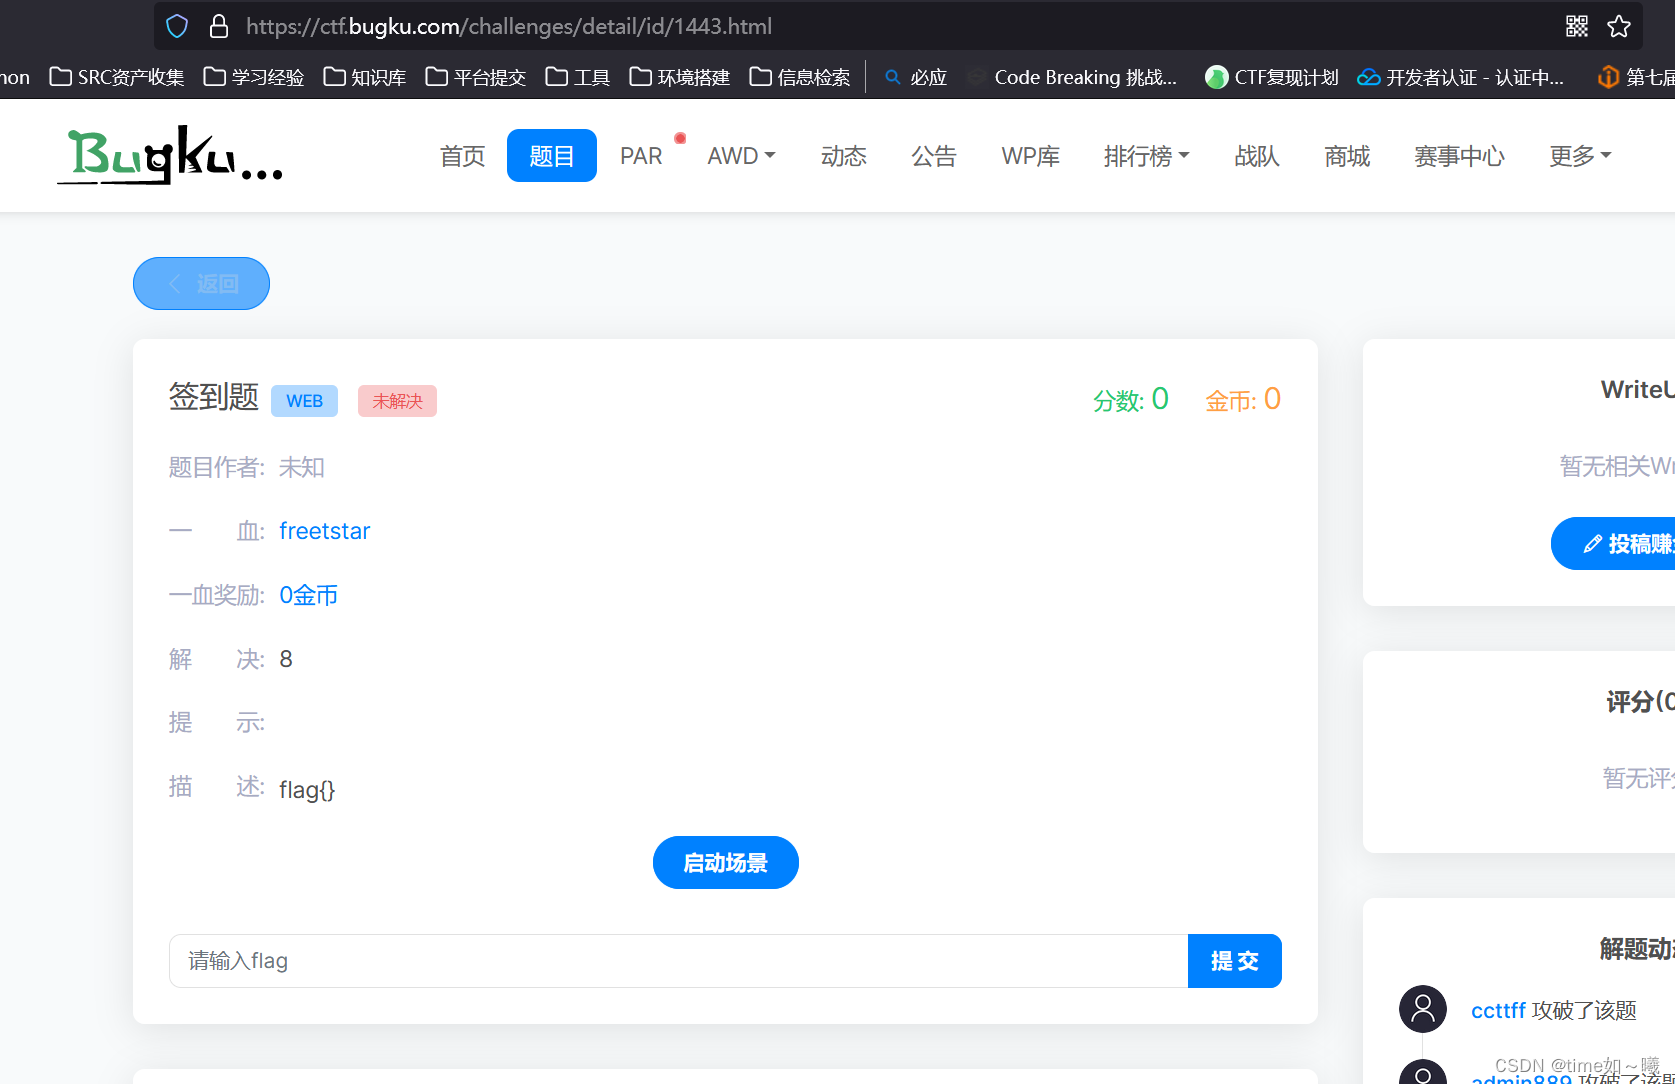Click the 返回 back button

pos(201,283)
